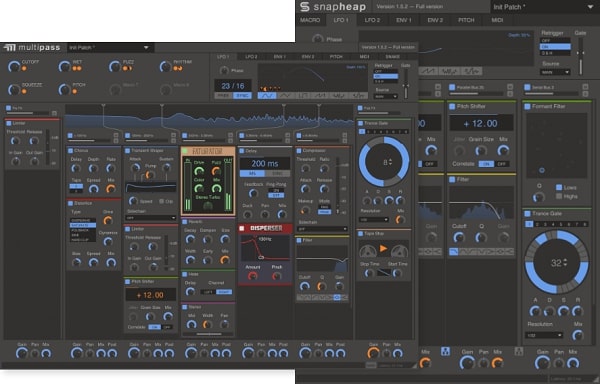This screenshot has width=600, height=384.
Task: Click the FREE button under 23/16
Action: [223, 96]
